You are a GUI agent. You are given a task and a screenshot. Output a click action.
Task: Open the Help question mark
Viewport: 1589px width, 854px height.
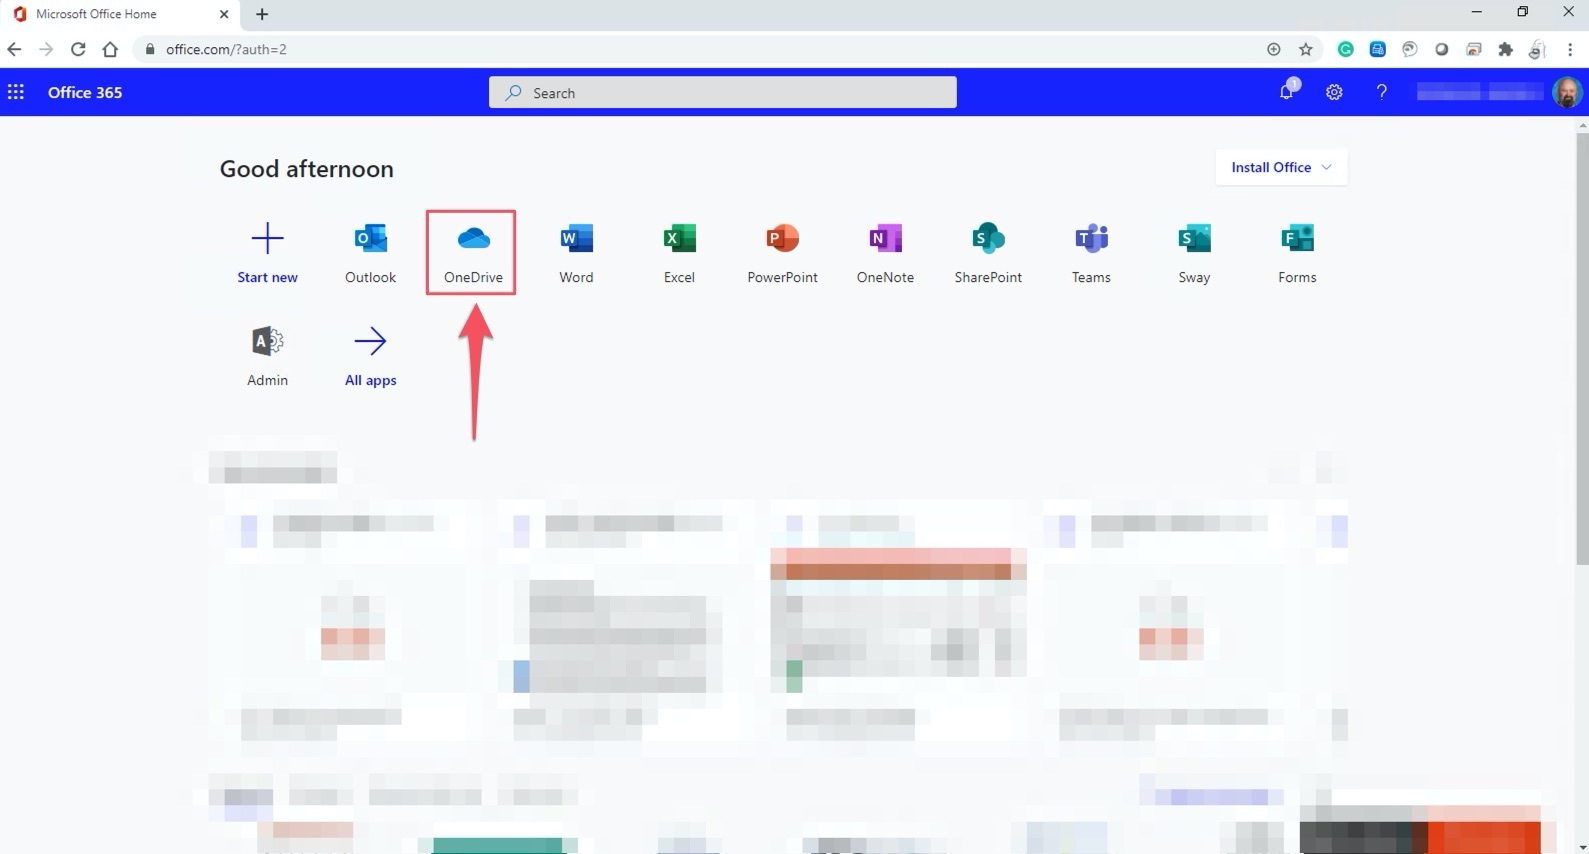pos(1381,92)
